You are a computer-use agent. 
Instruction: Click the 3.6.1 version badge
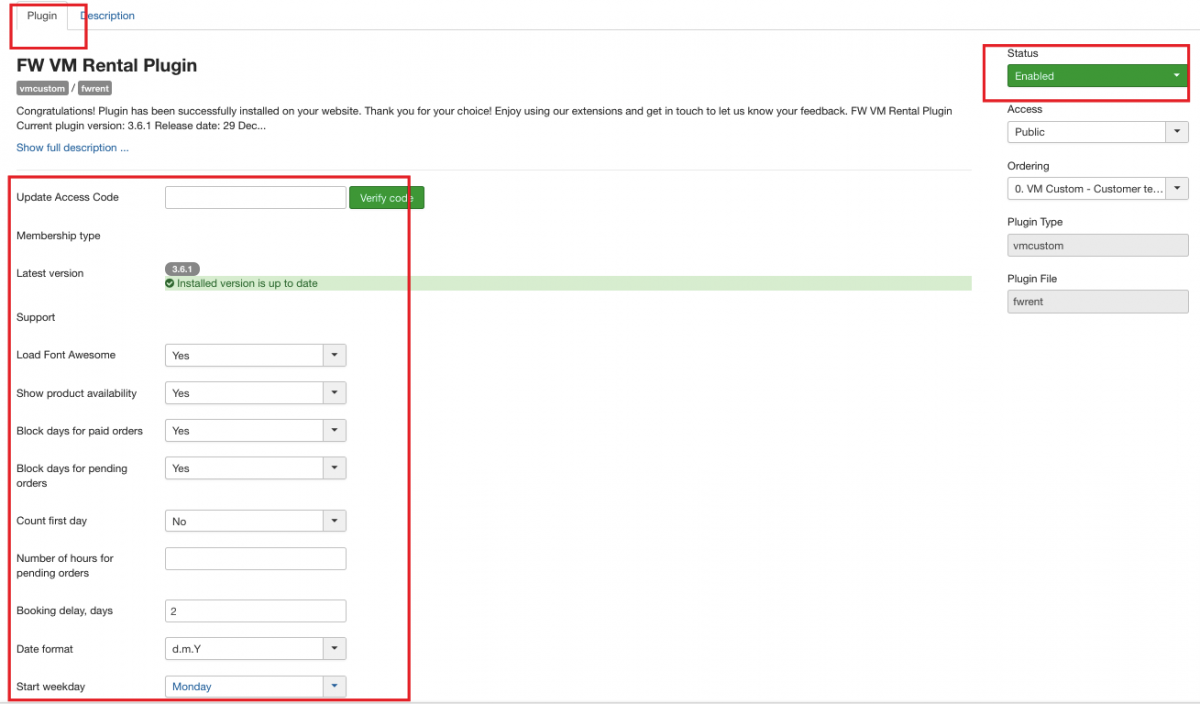pos(183,269)
